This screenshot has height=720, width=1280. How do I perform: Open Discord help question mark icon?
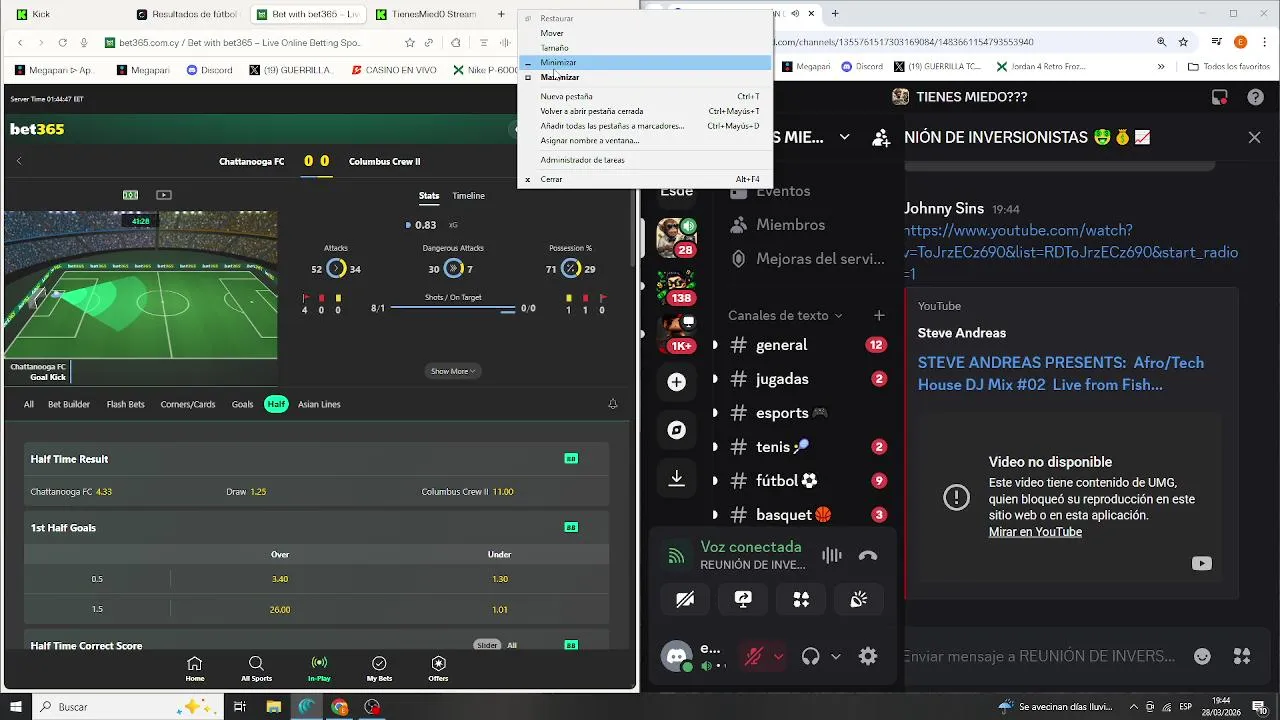tap(1255, 97)
